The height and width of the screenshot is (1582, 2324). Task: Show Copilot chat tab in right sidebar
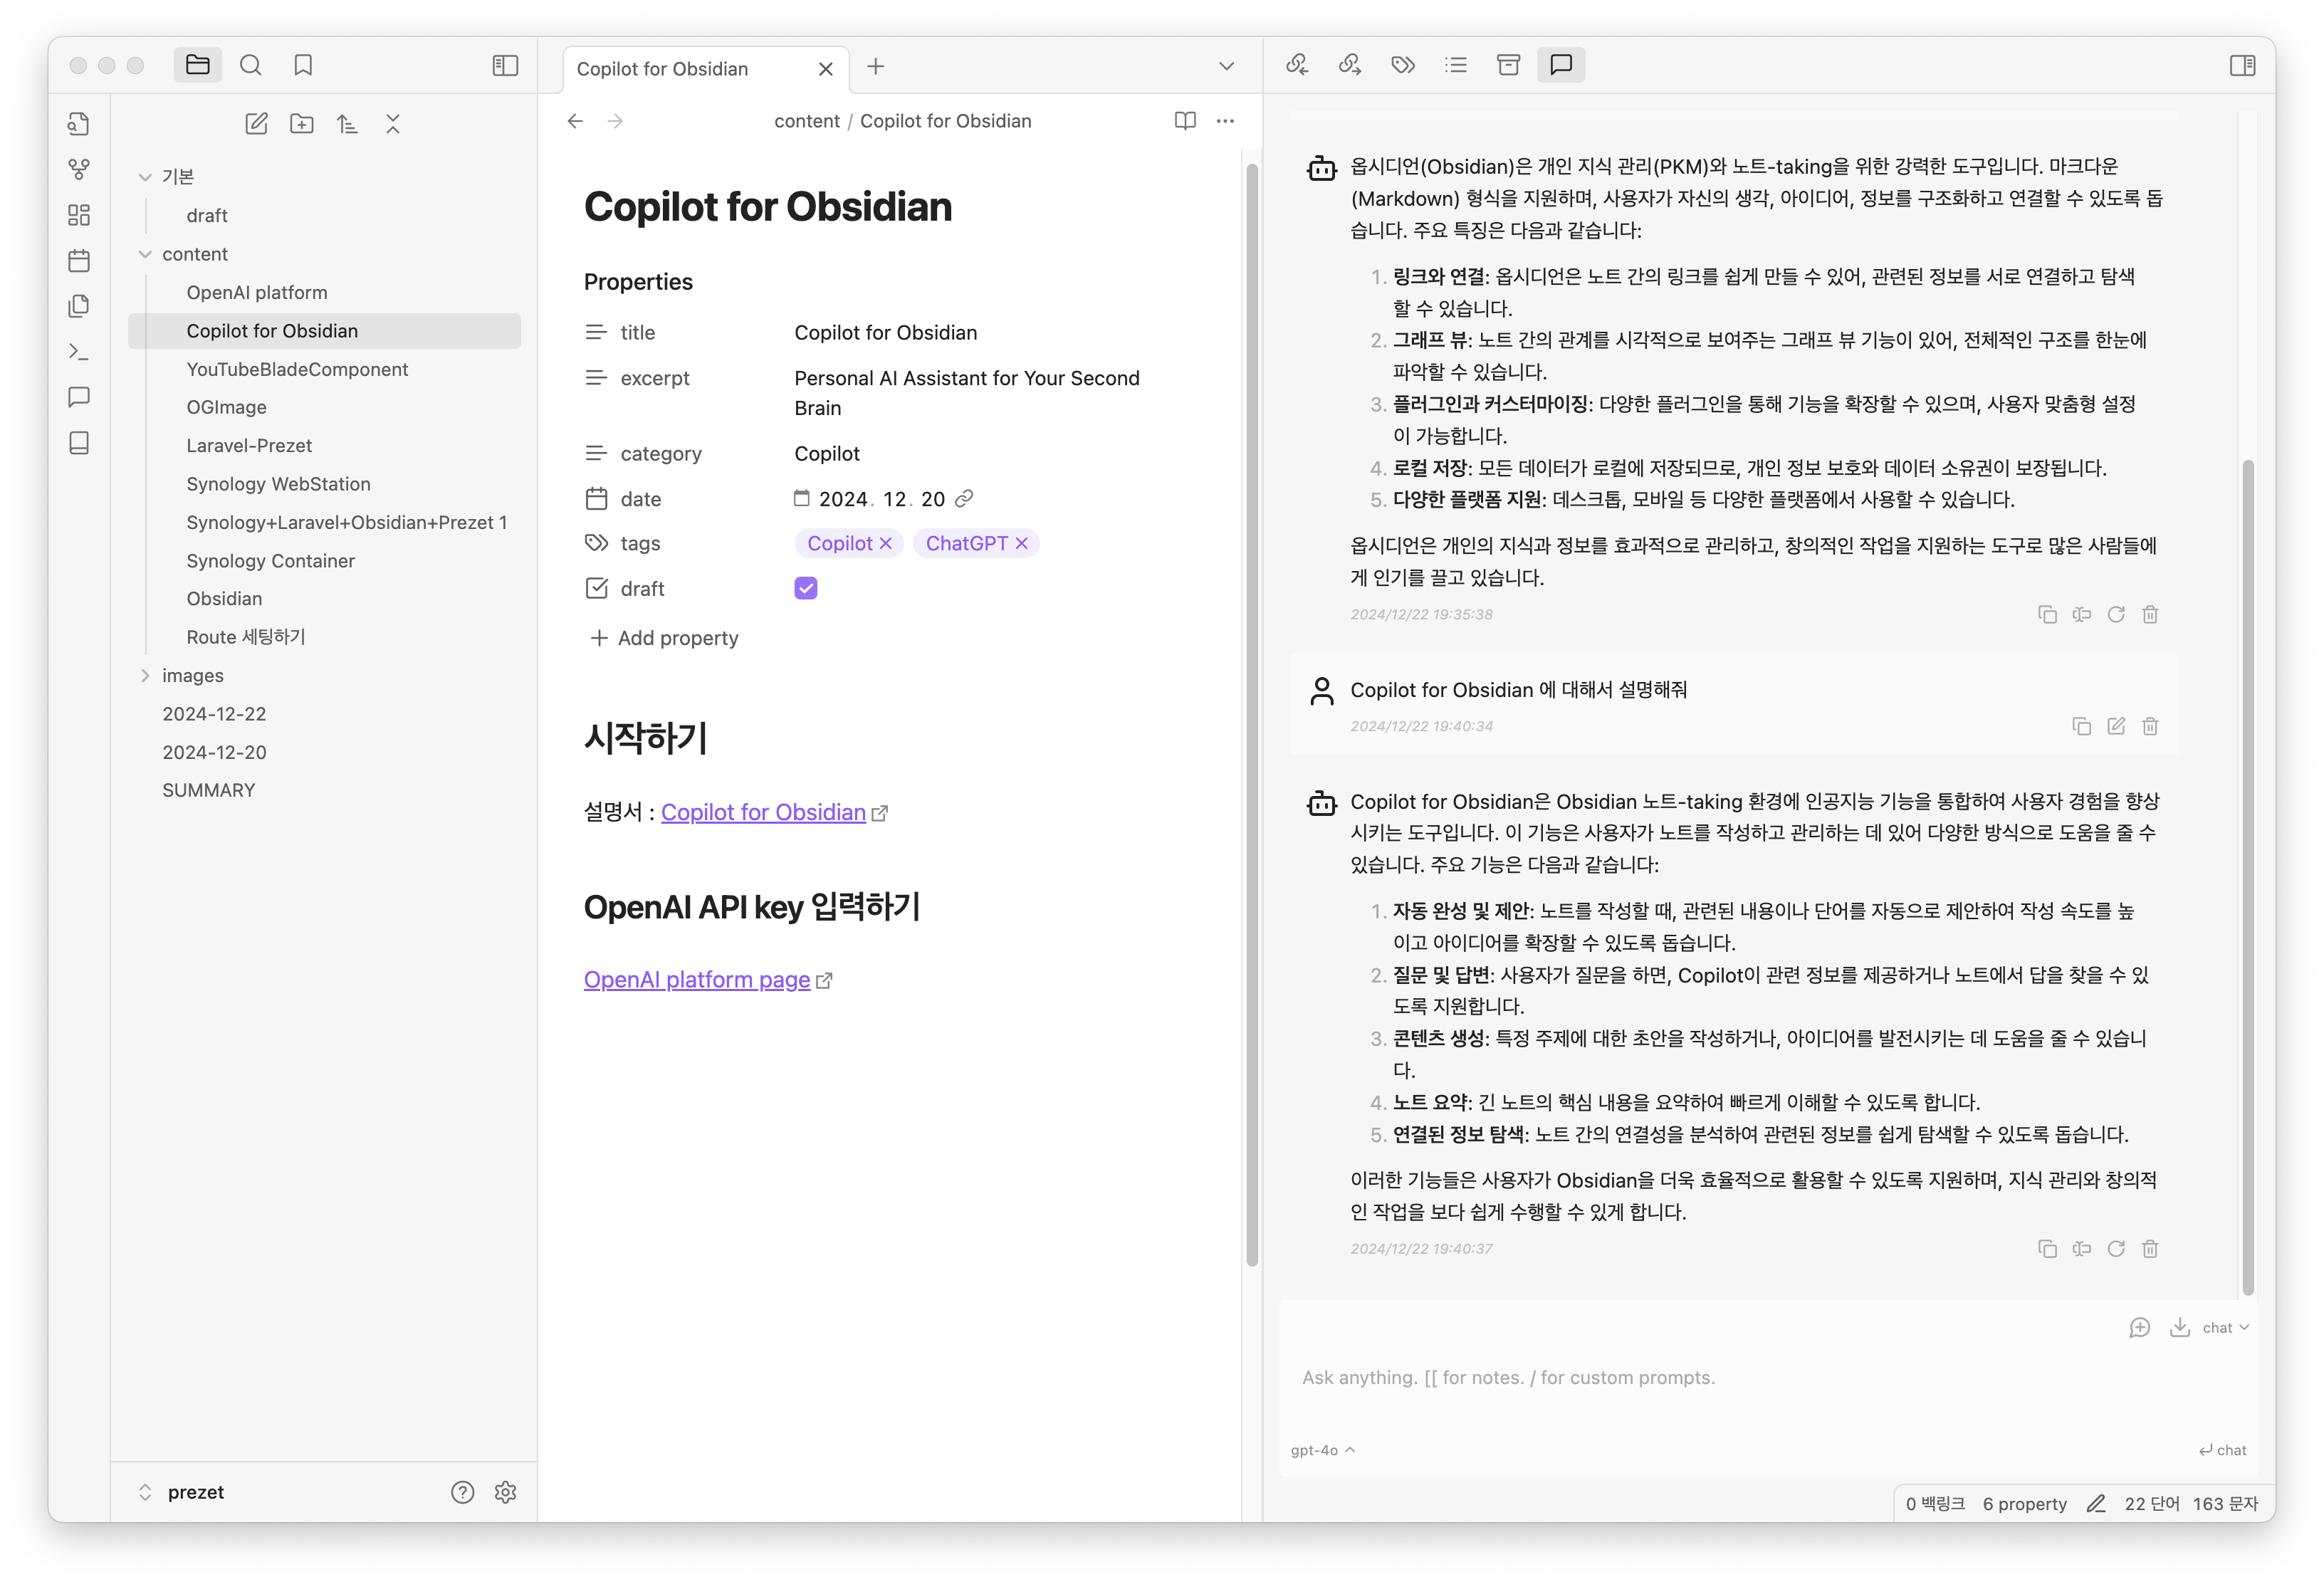click(x=1561, y=65)
